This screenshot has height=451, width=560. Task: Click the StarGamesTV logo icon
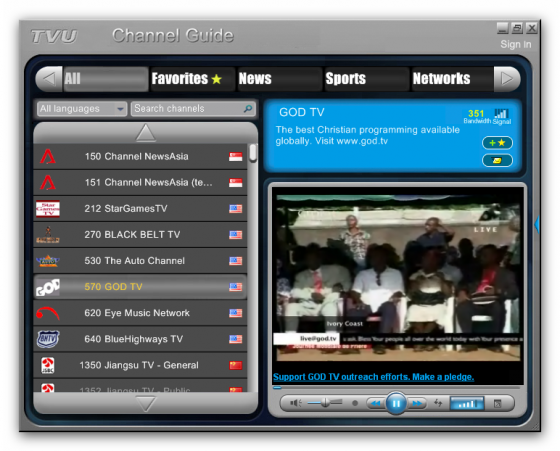pos(48,209)
